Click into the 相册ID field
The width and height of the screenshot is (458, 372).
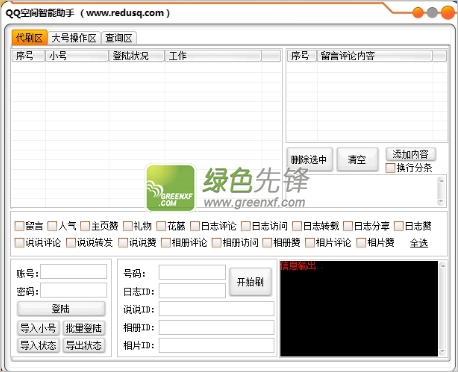click(217, 327)
